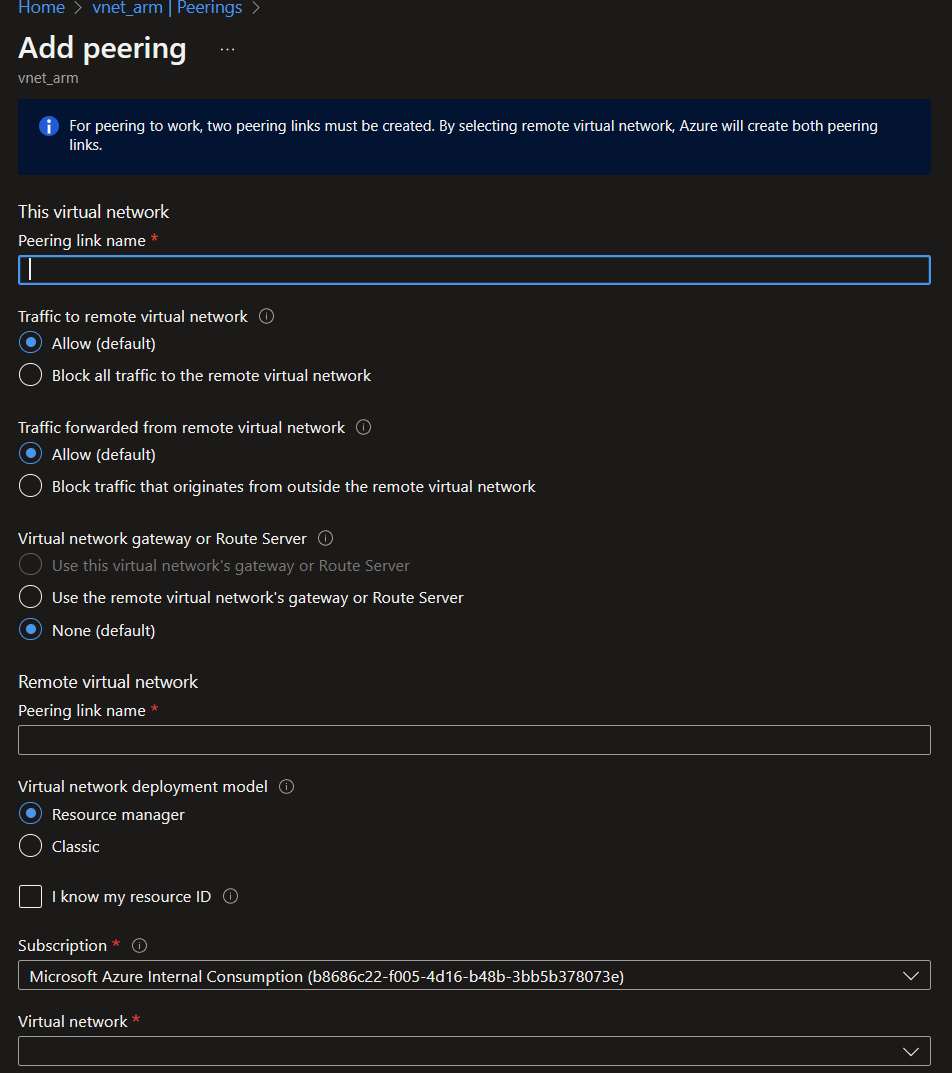
Task: Click the Subscription dropdown chevron arrow
Action: click(x=911, y=976)
